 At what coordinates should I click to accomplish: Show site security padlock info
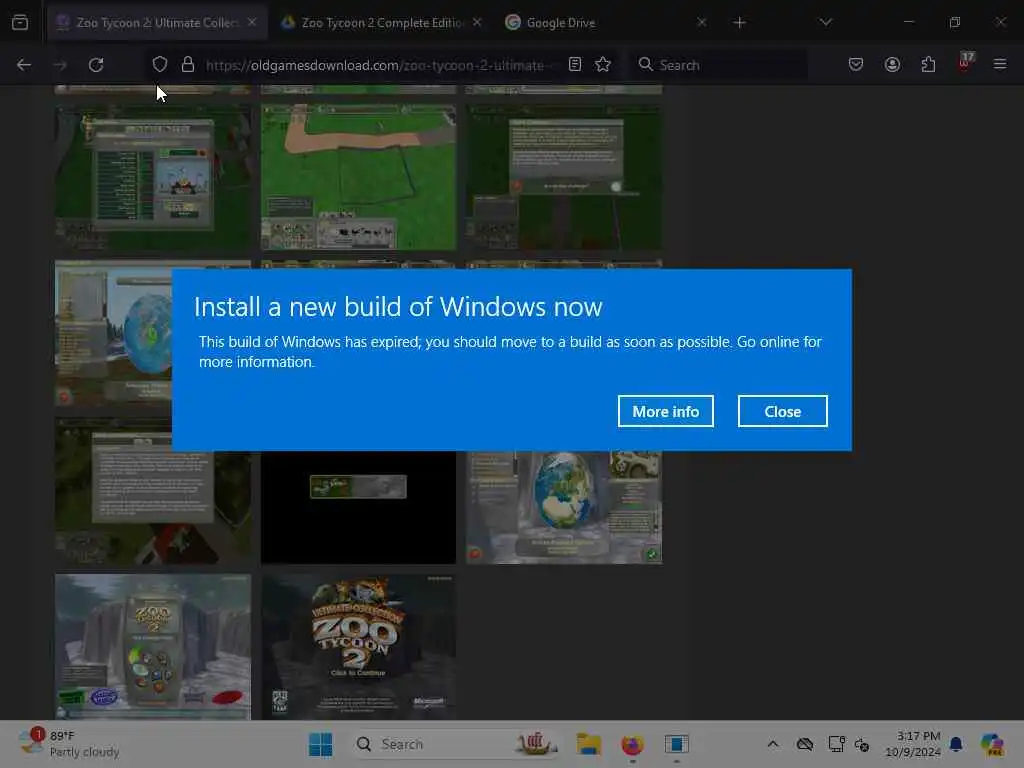(188, 65)
